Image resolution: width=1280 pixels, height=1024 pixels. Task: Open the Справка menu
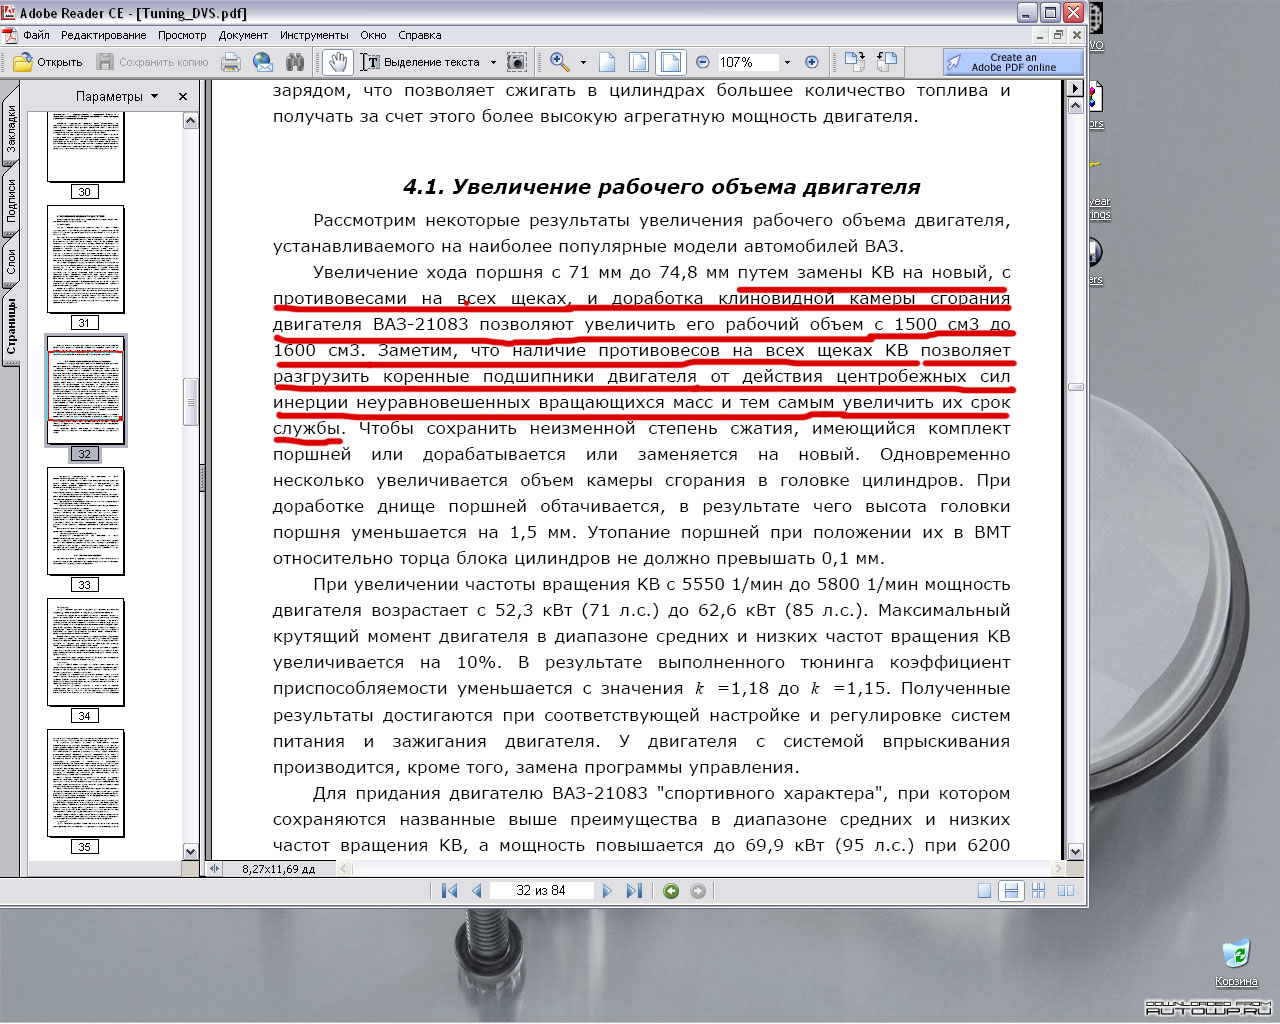point(420,35)
